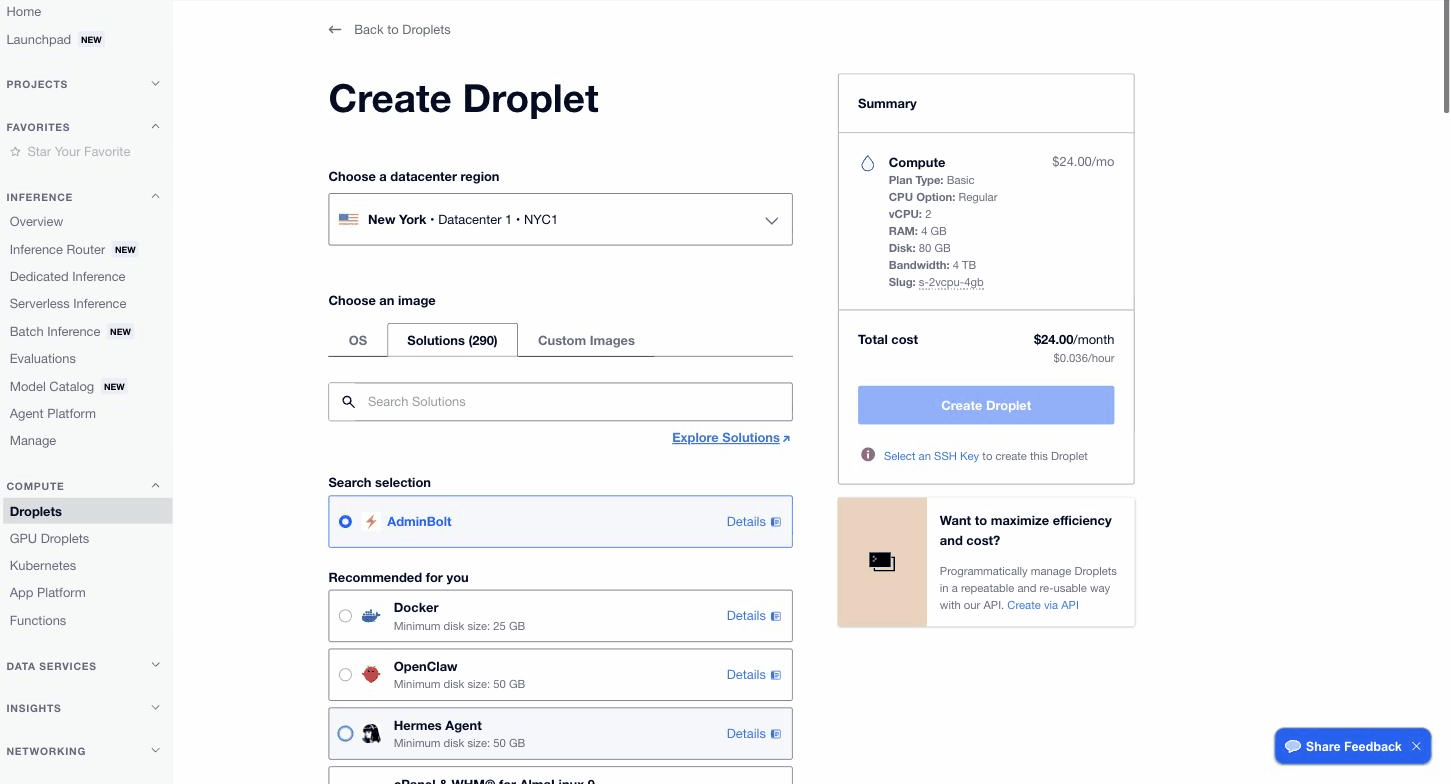Image resolution: width=1451 pixels, height=784 pixels.
Task: Open the datacenter region dropdown
Action: tap(560, 220)
